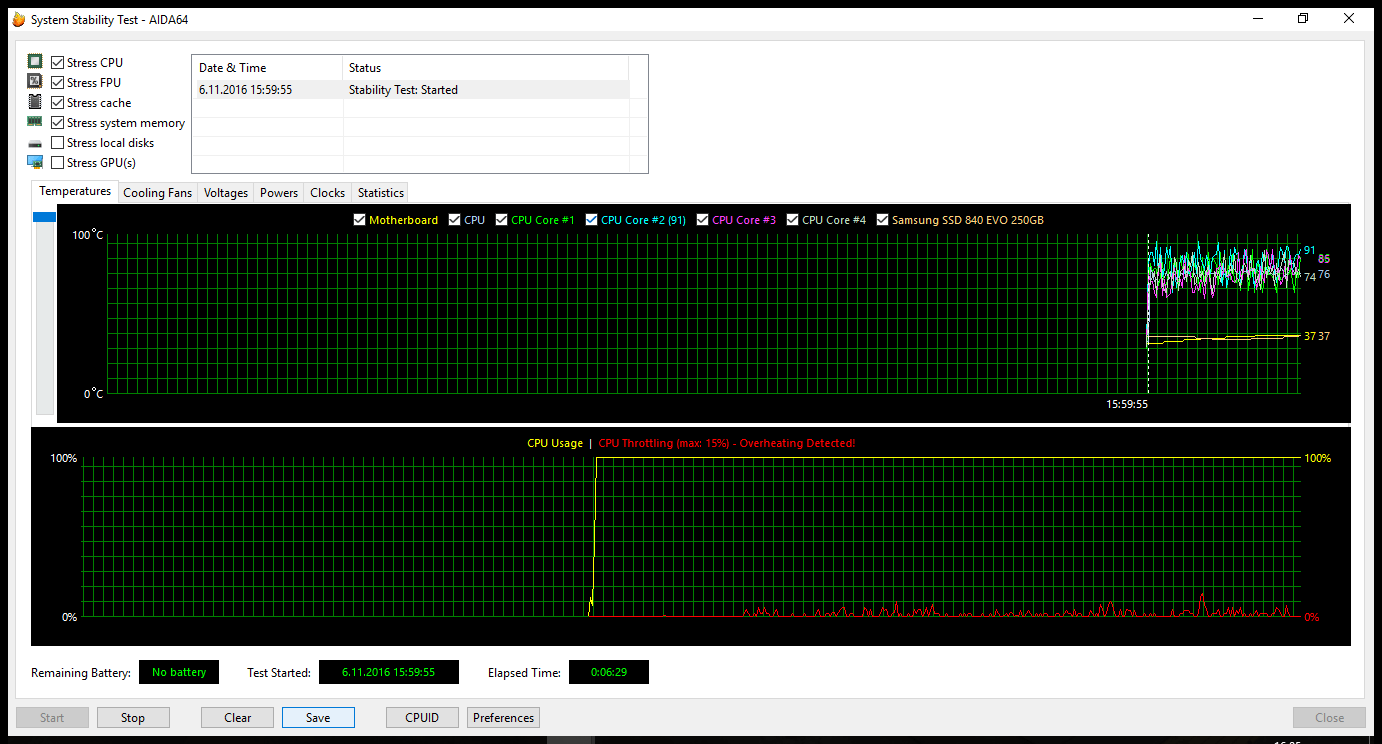Click the AIDA64 flame icon in title bar
Viewport: 1382px width, 744px height.
tap(18, 19)
